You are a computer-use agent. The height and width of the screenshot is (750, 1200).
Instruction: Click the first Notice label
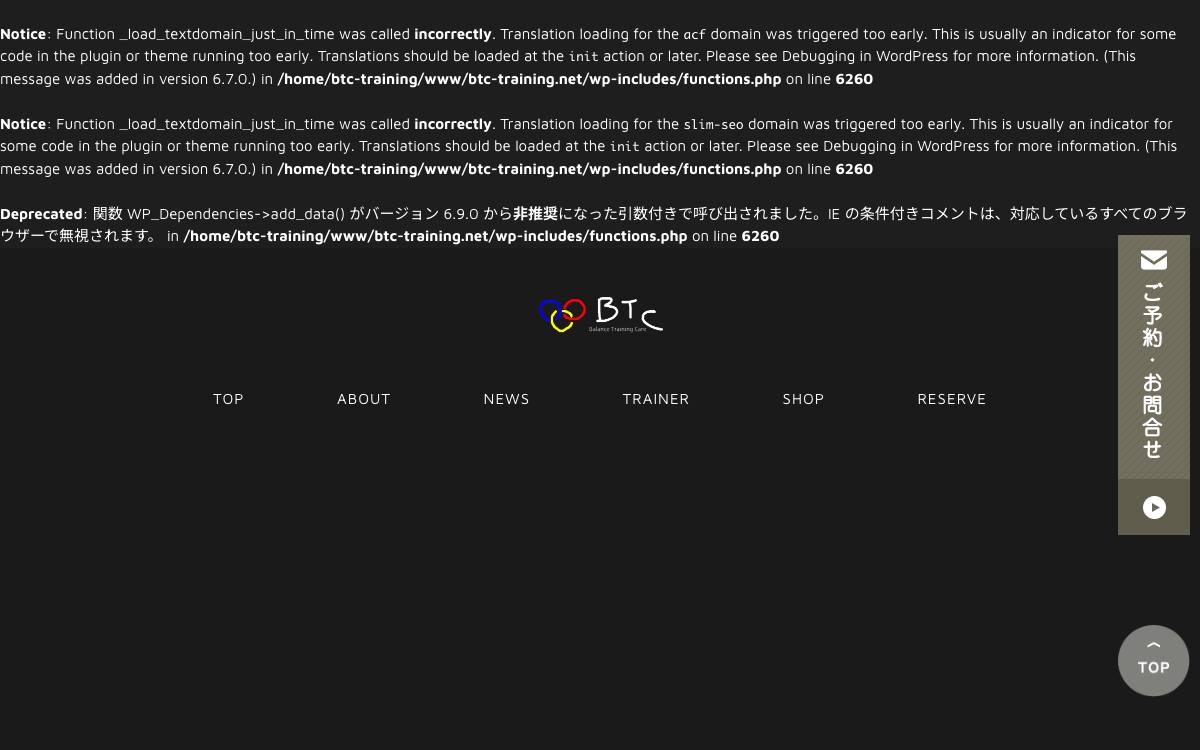(23, 34)
